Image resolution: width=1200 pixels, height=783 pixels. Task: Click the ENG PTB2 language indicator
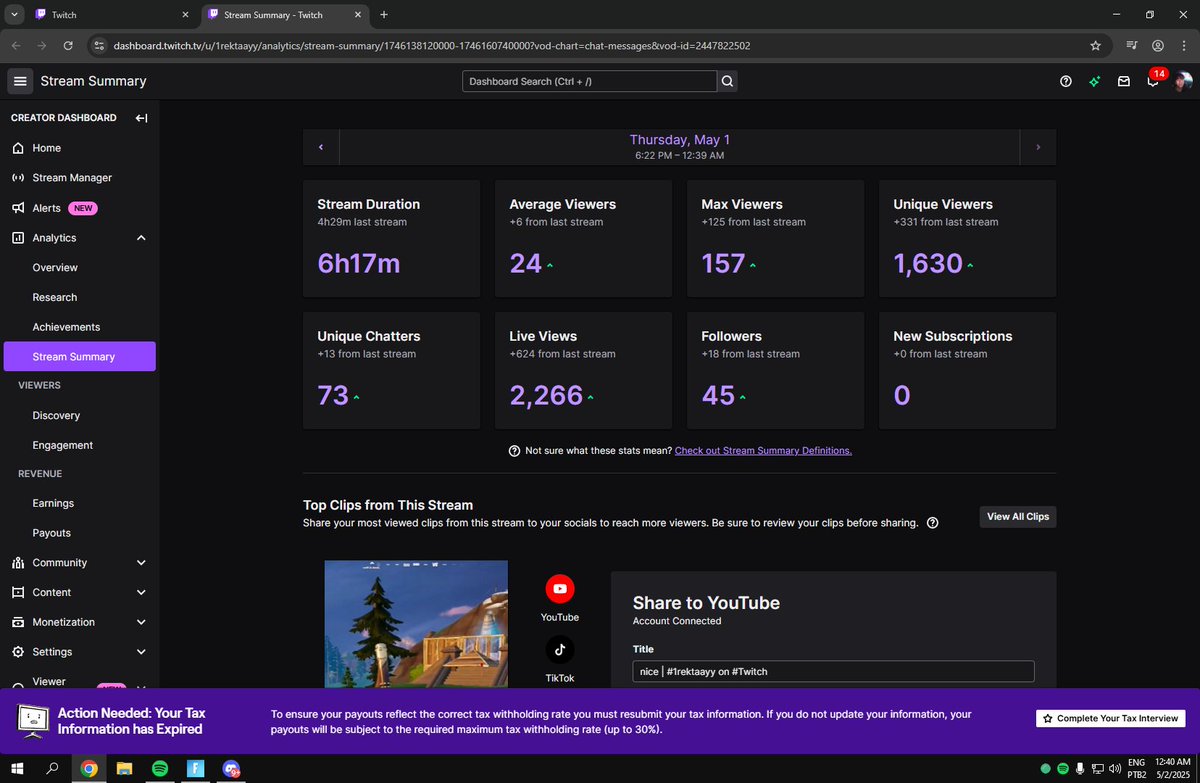click(x=1138, y=768)
